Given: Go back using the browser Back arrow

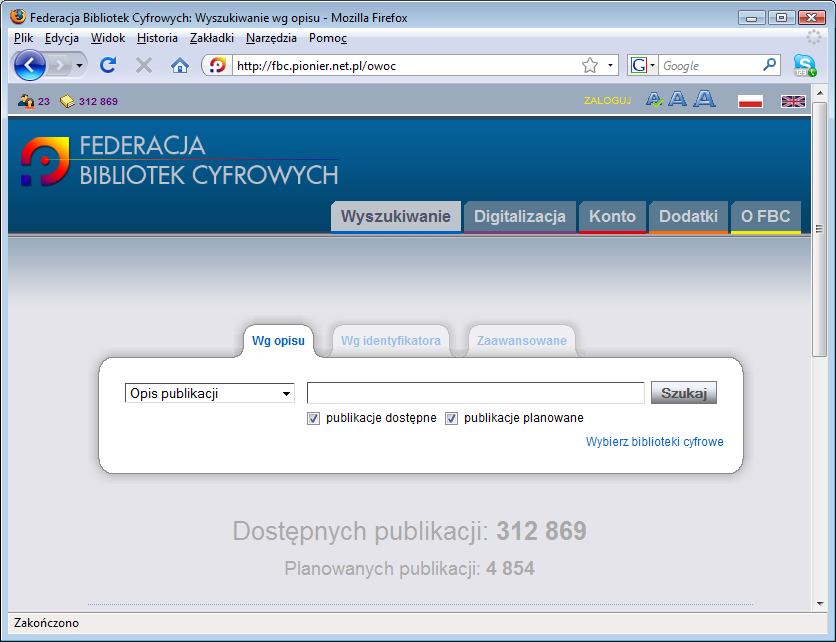Looking at the screenshot, I should 30,66.
